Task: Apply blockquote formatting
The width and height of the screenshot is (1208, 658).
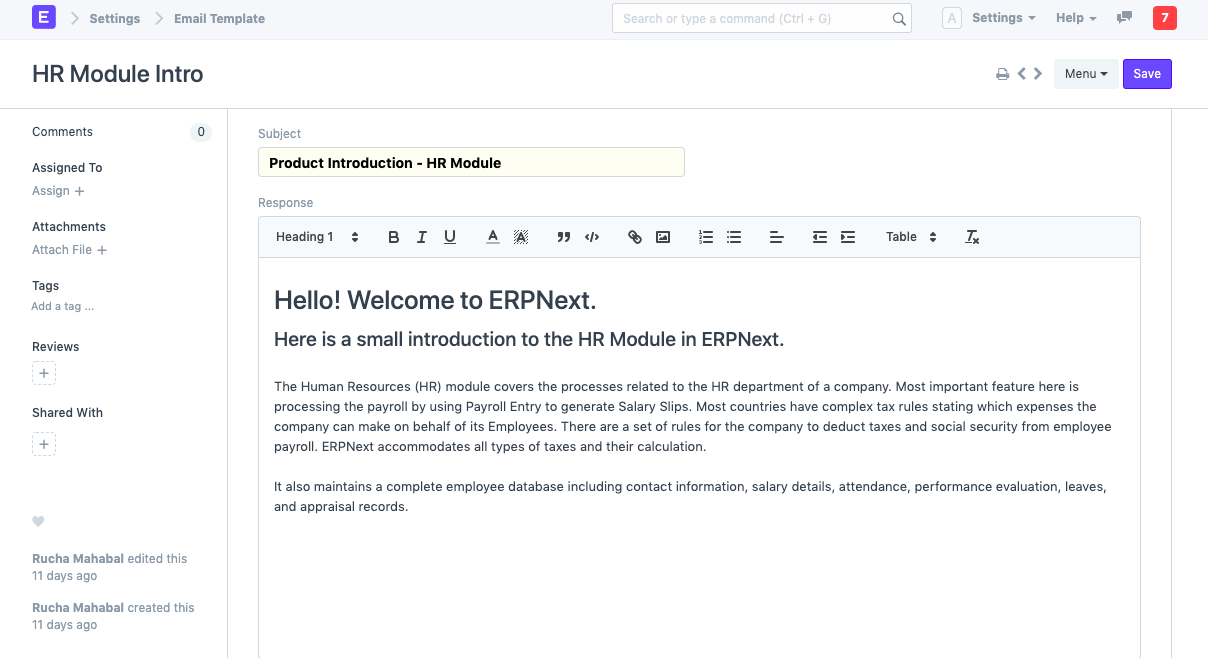Action: pos(563,237)
